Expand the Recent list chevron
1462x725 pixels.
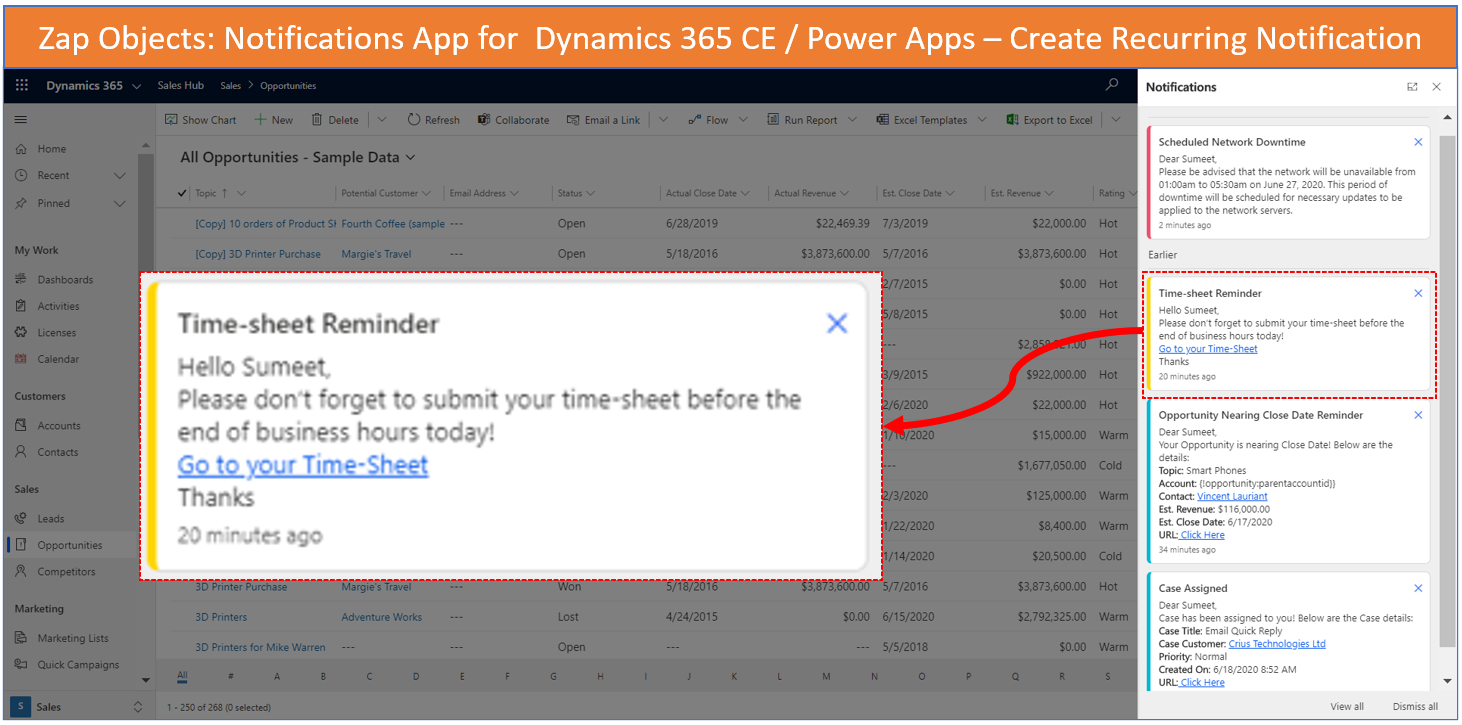click(x=120, y=176)
